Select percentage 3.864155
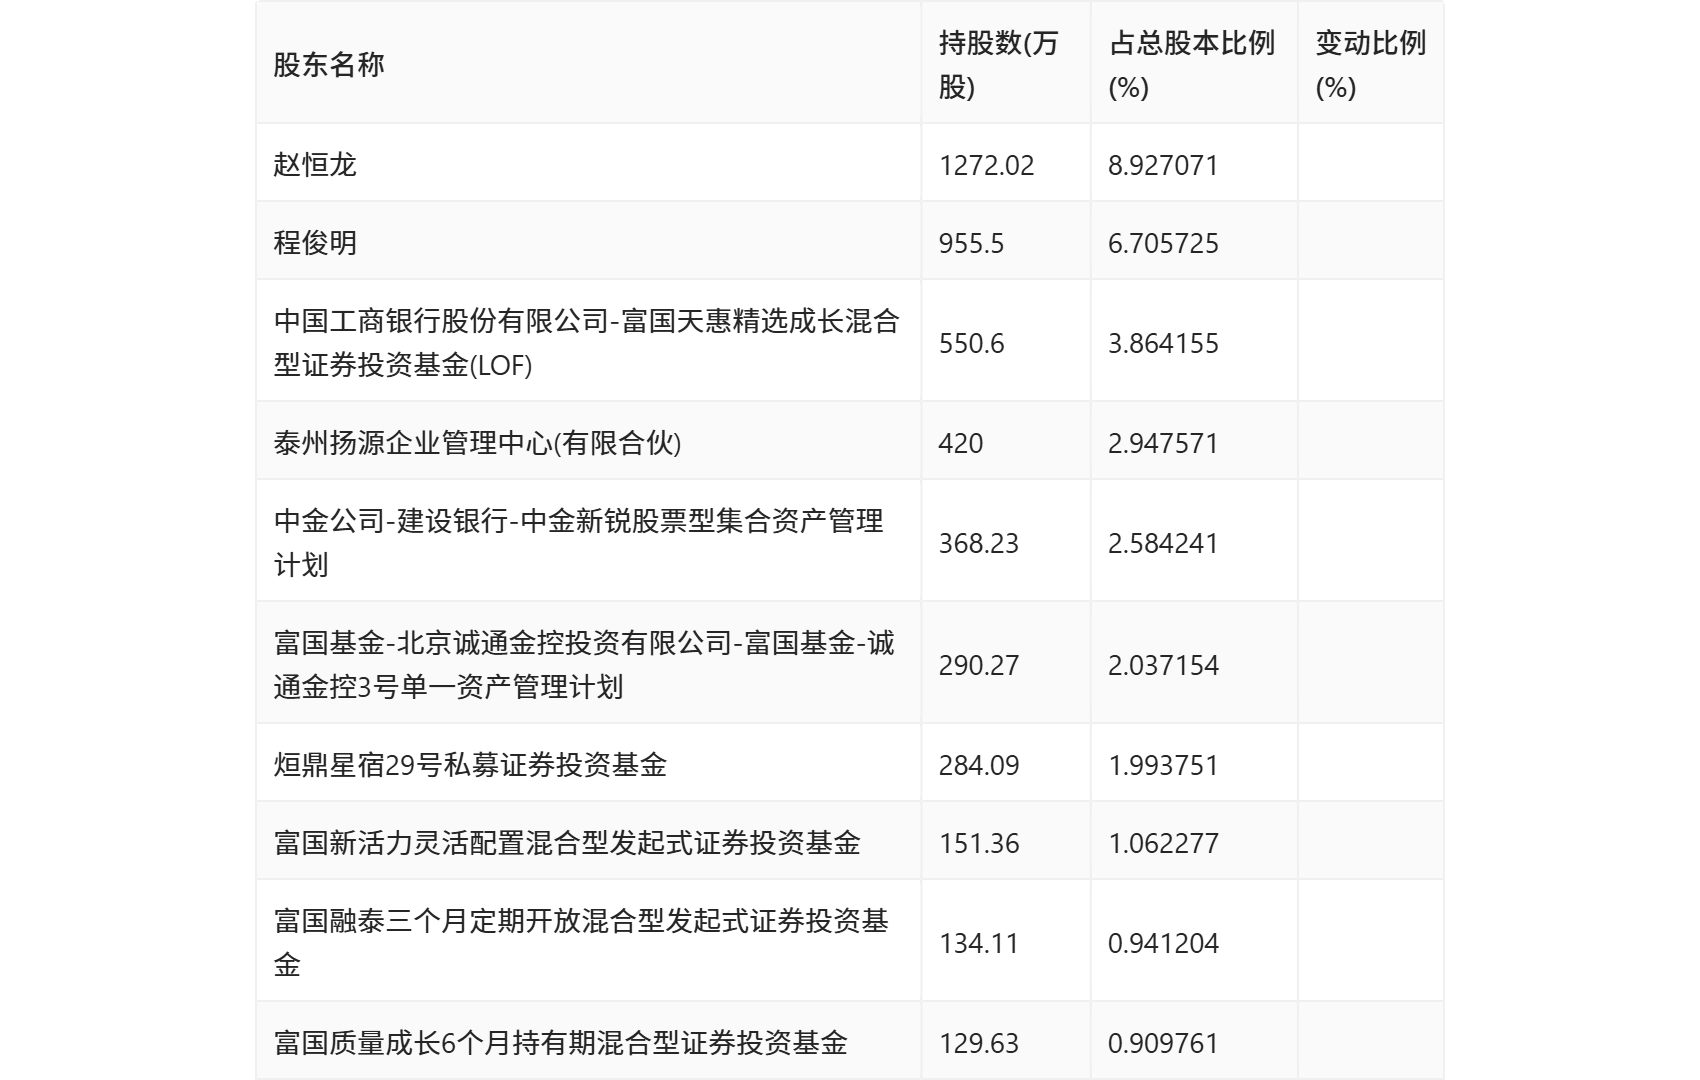1700x1080 pixels. pos(1163,343)
